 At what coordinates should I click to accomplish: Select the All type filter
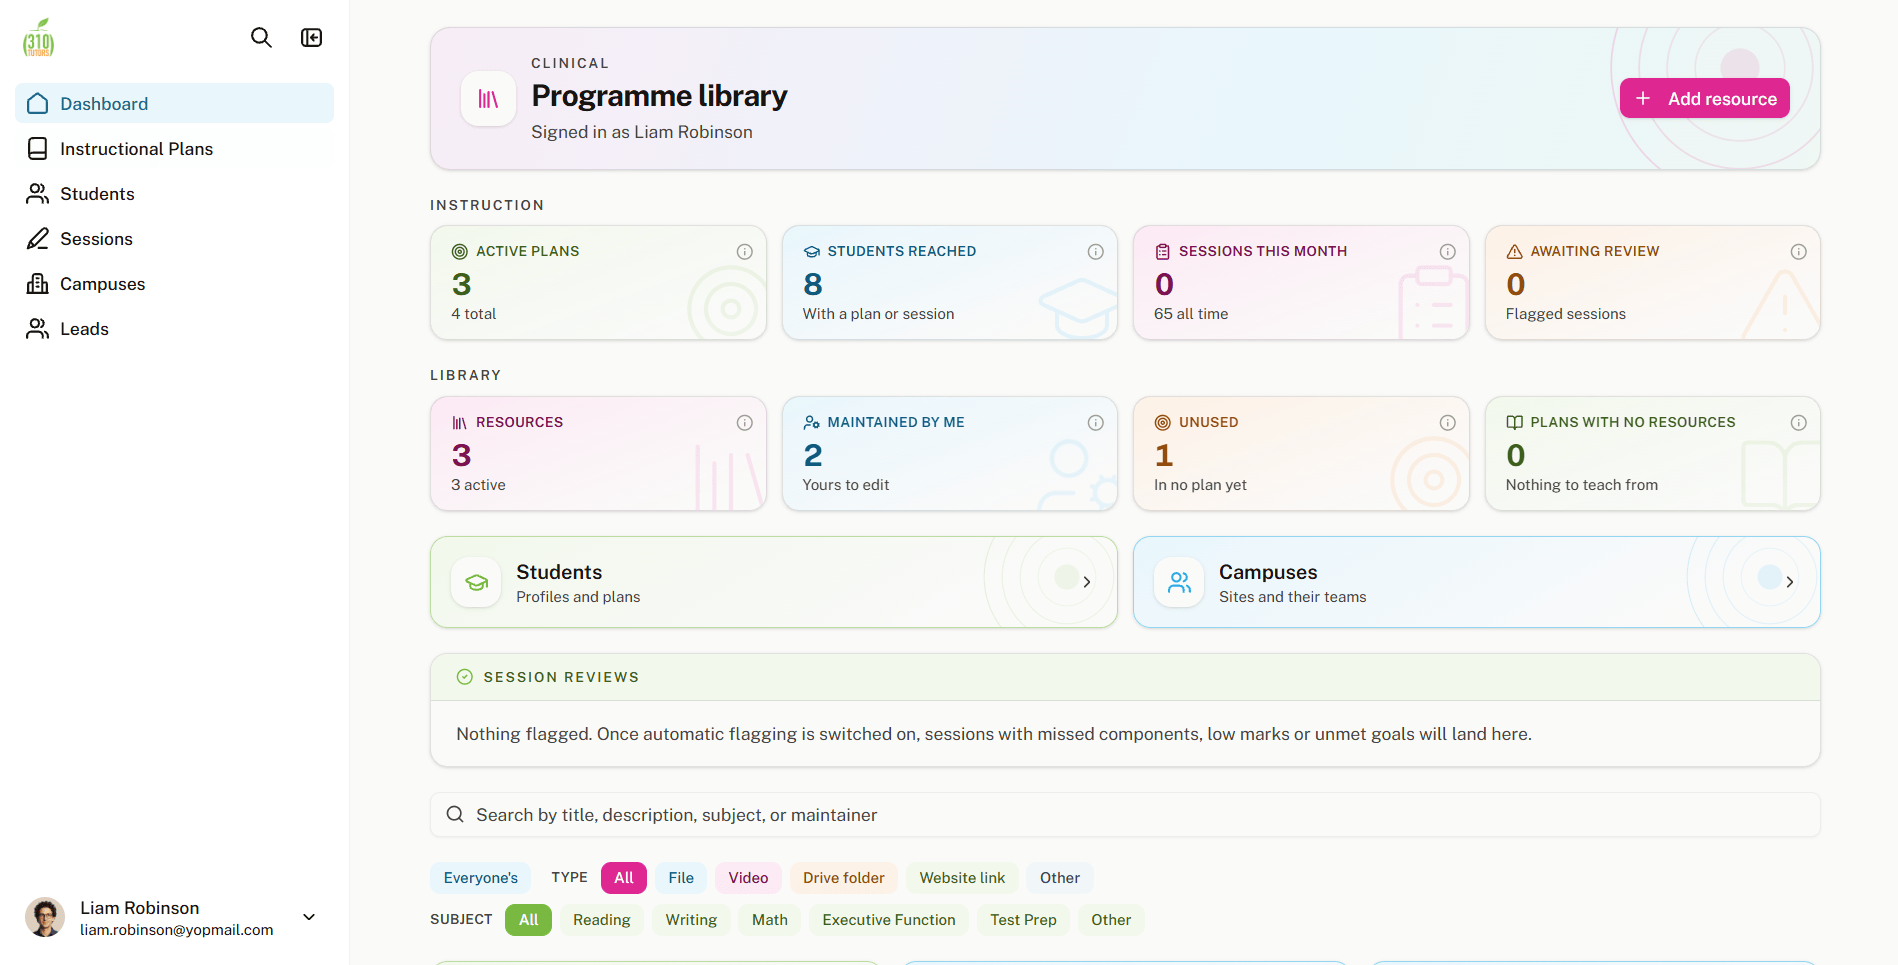tap(624, 878)
